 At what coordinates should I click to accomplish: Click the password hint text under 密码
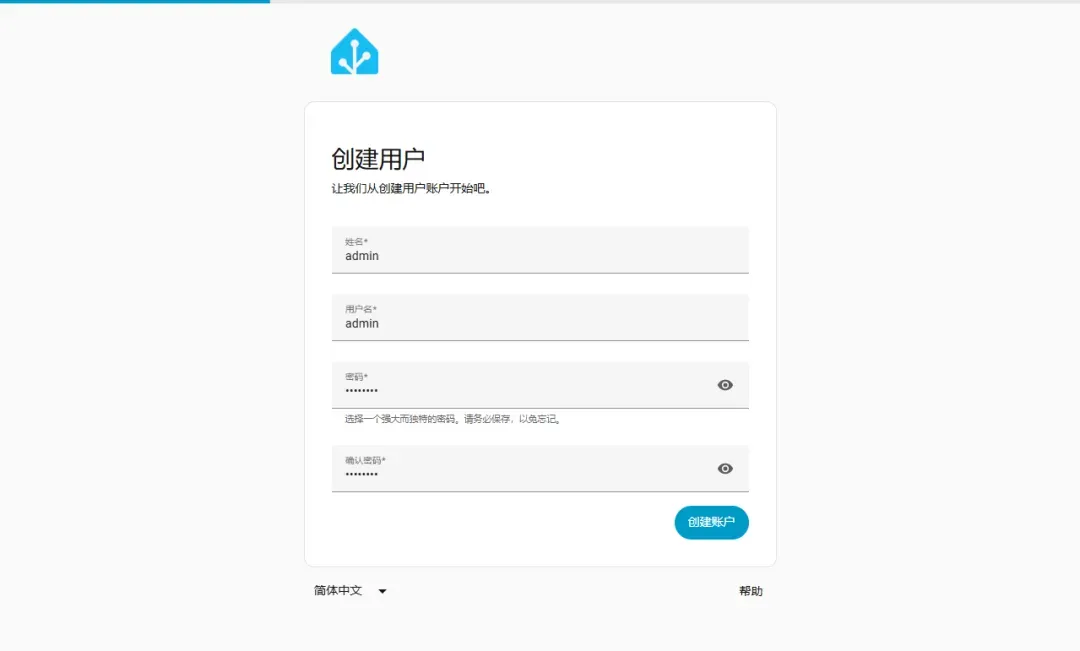pyautogui.click(x=453, y=419)
